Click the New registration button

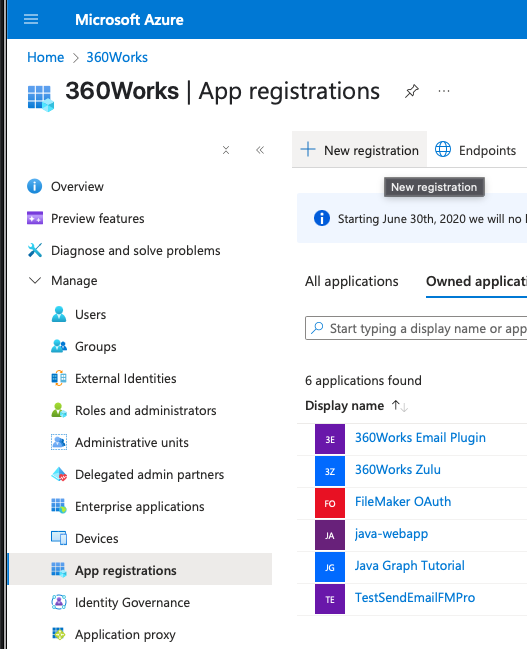point(359,150)
